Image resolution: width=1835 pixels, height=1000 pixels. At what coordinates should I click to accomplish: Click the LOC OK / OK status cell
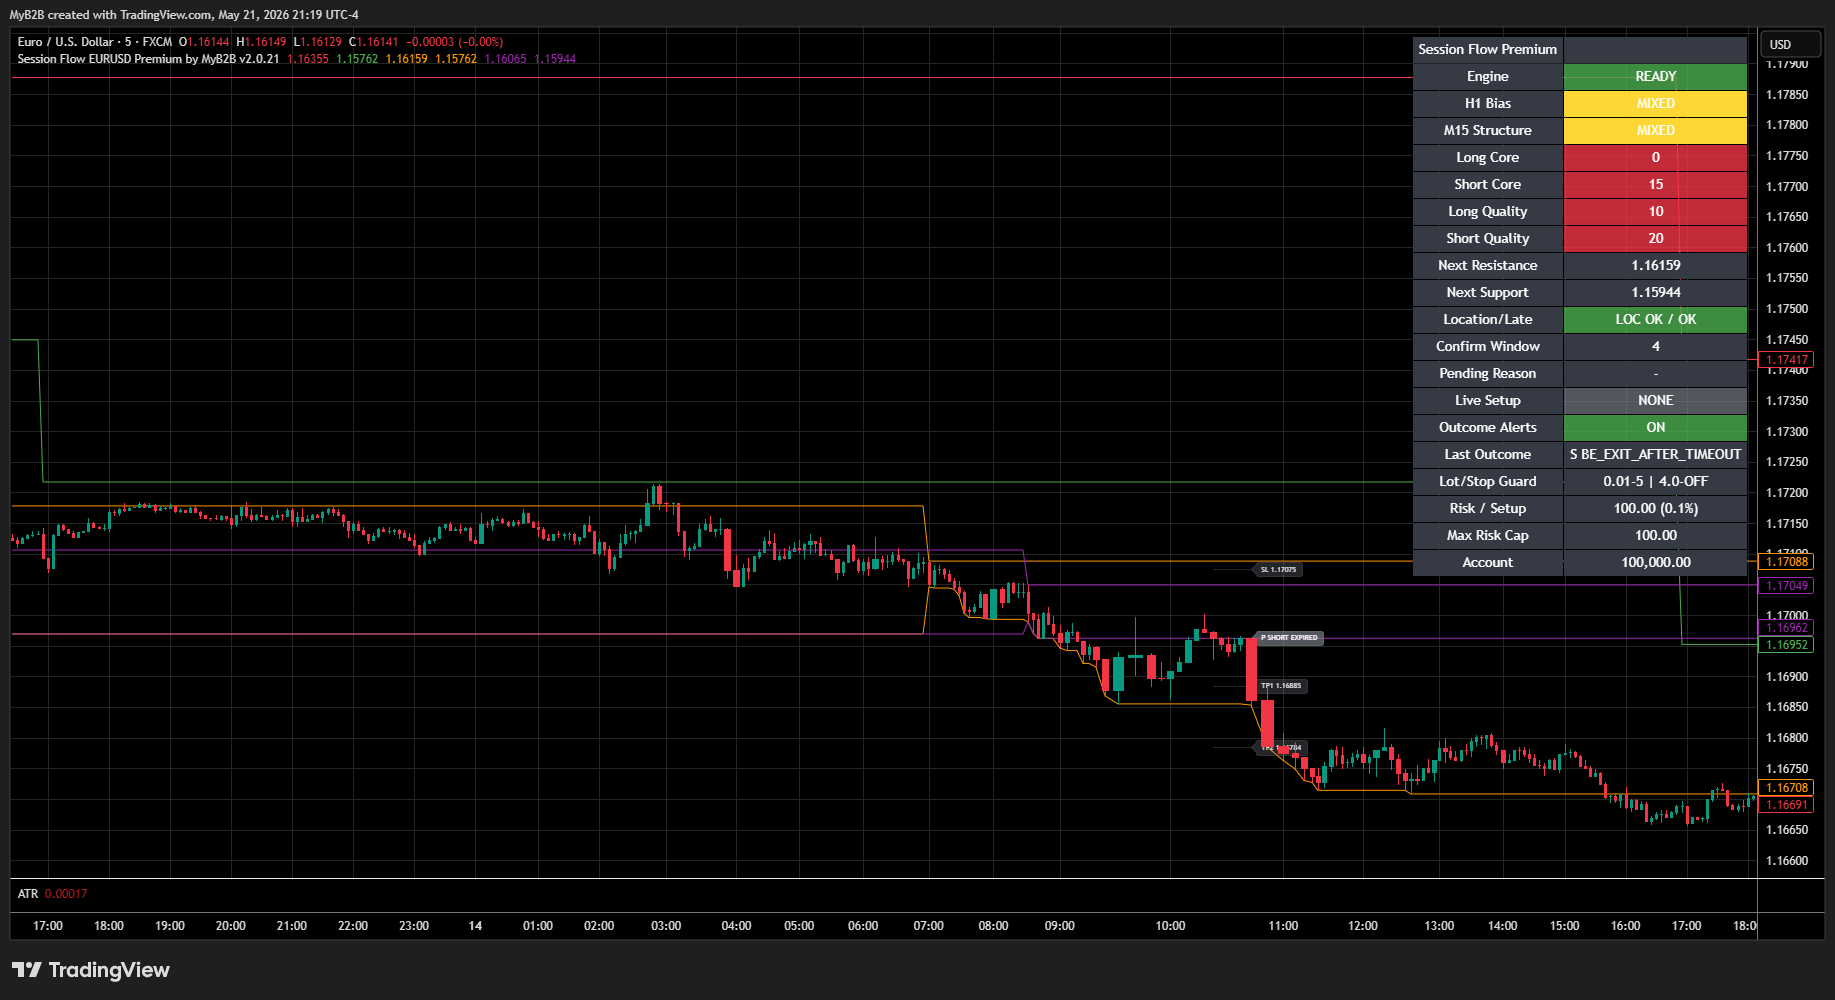click(x=1655, y=319)
